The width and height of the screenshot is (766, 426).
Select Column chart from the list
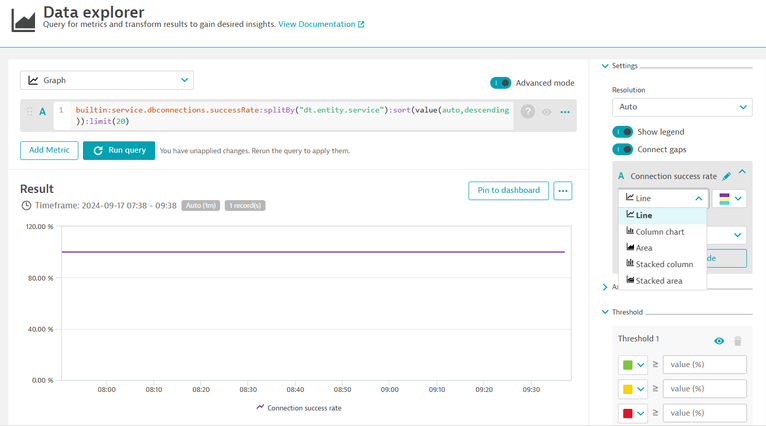click(660, 232)
